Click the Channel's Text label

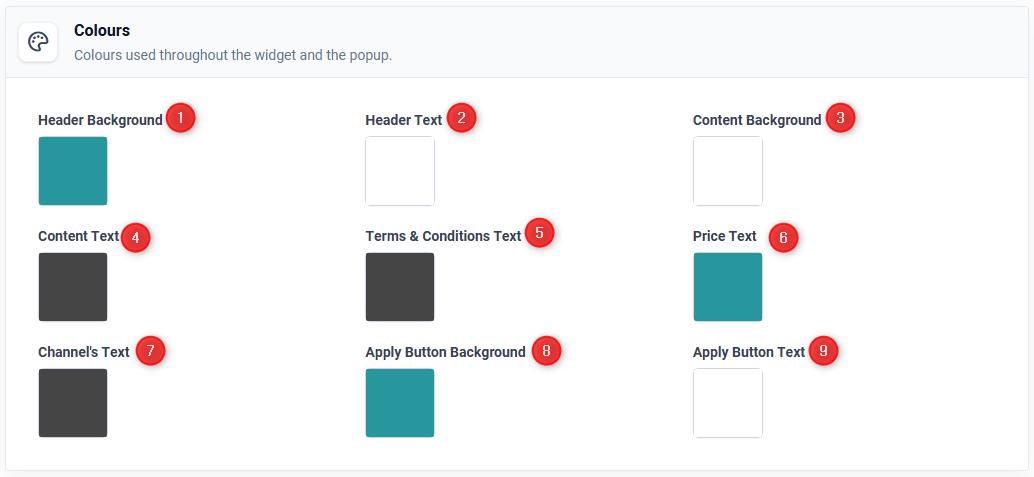pyautogui.click(x=84, y=352)
